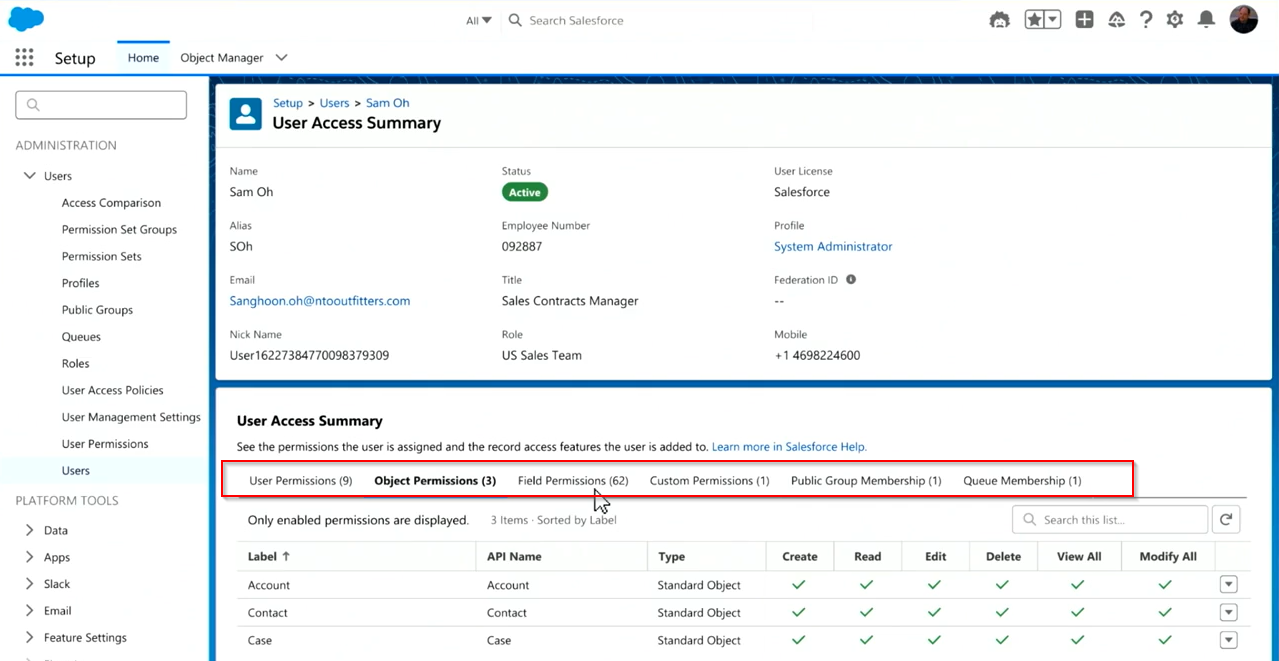Open Profiles in the sidebar
Viewport: 1279px width, 661px height.
(81, 284)
